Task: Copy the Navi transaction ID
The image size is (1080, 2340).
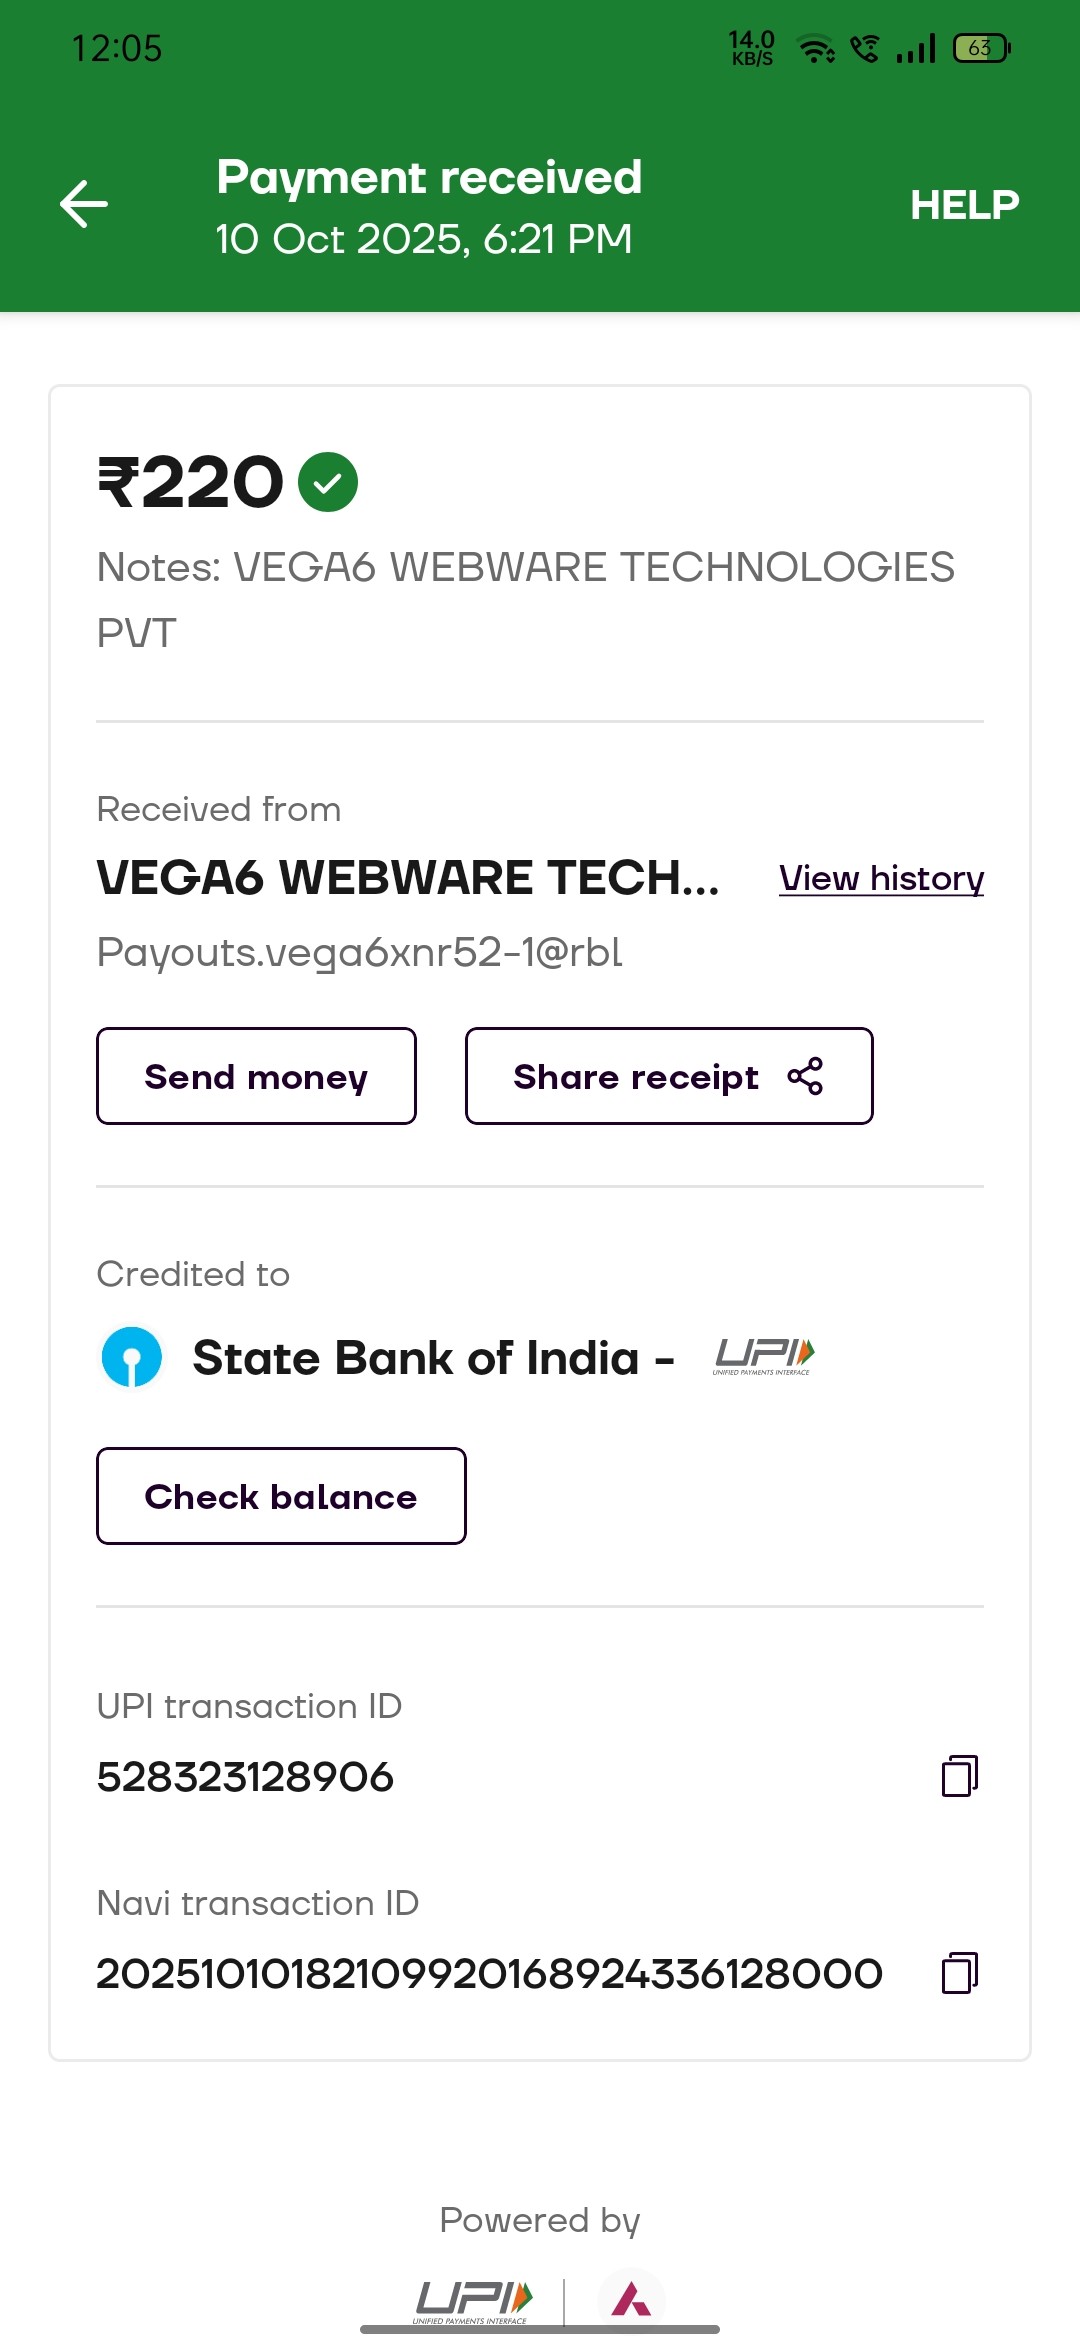Action: tap(959, 1973)
